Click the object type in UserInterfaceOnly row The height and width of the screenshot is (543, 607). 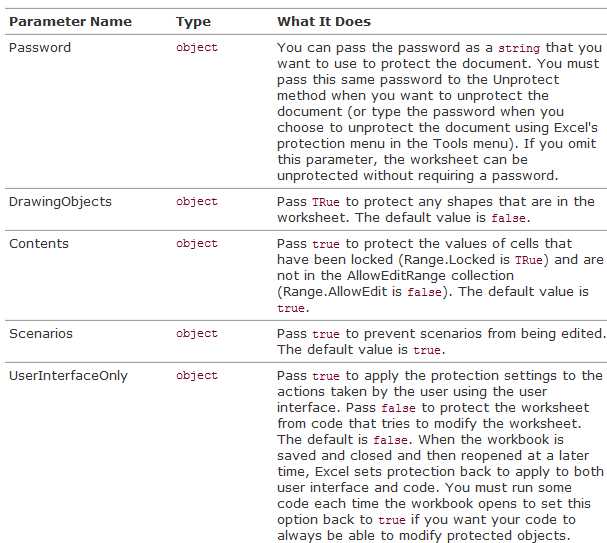click(197, 376)
